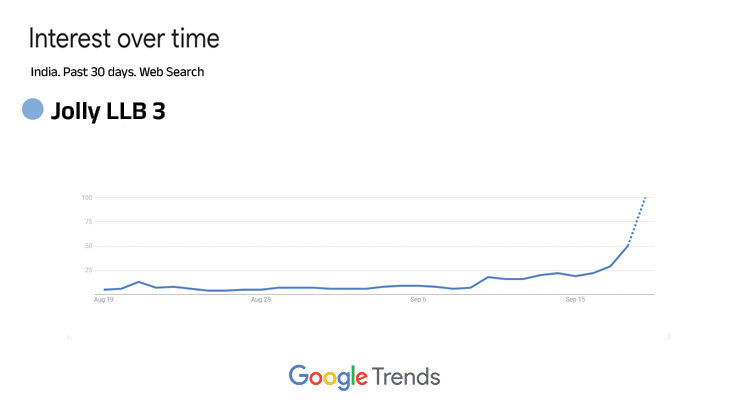Click the point where the solid line ends near 50

tap(628, 244)
